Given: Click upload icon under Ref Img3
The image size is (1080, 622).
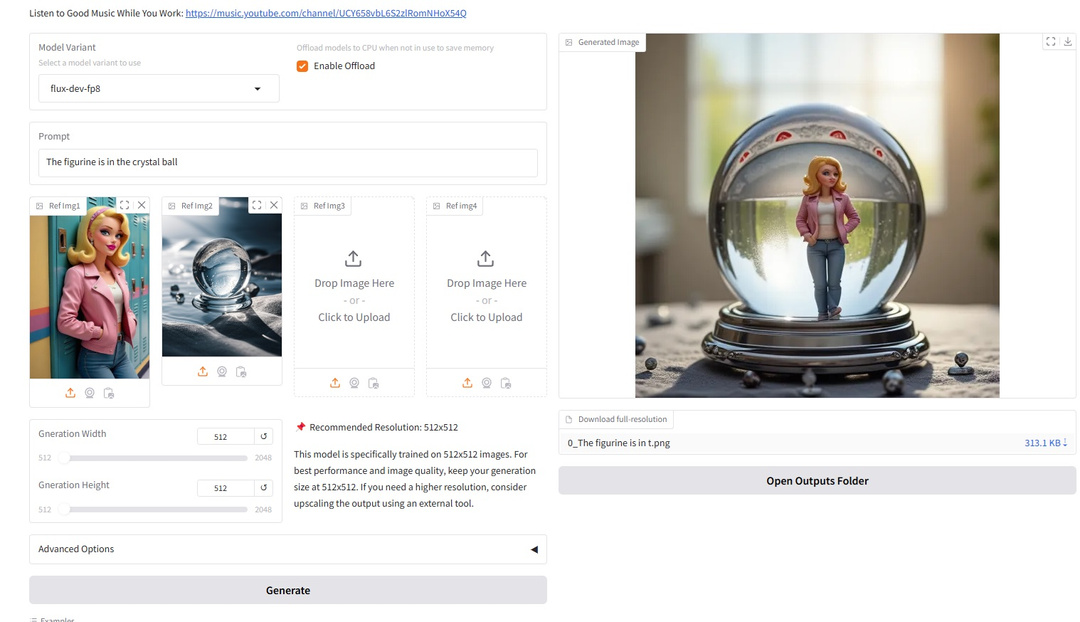Looking at the screenshot, I should (335, 383).
